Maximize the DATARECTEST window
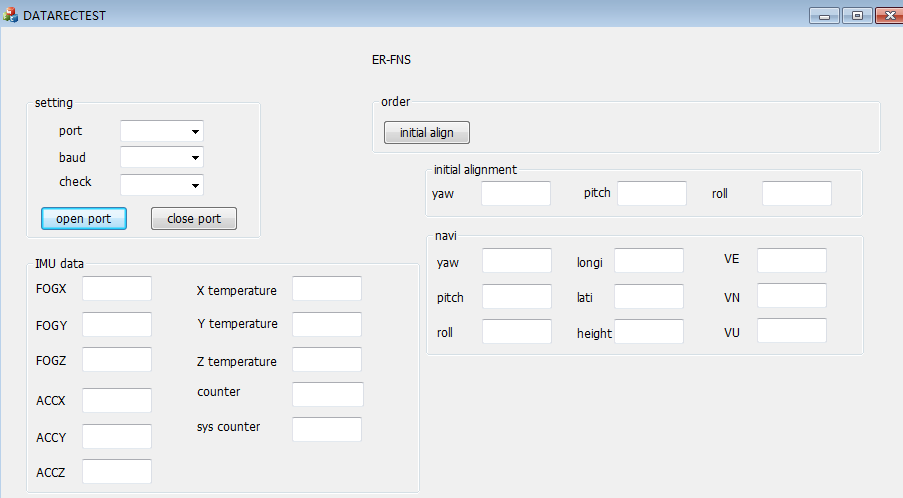The height and width of the screenshot is (498, 903). click(857, 15)
